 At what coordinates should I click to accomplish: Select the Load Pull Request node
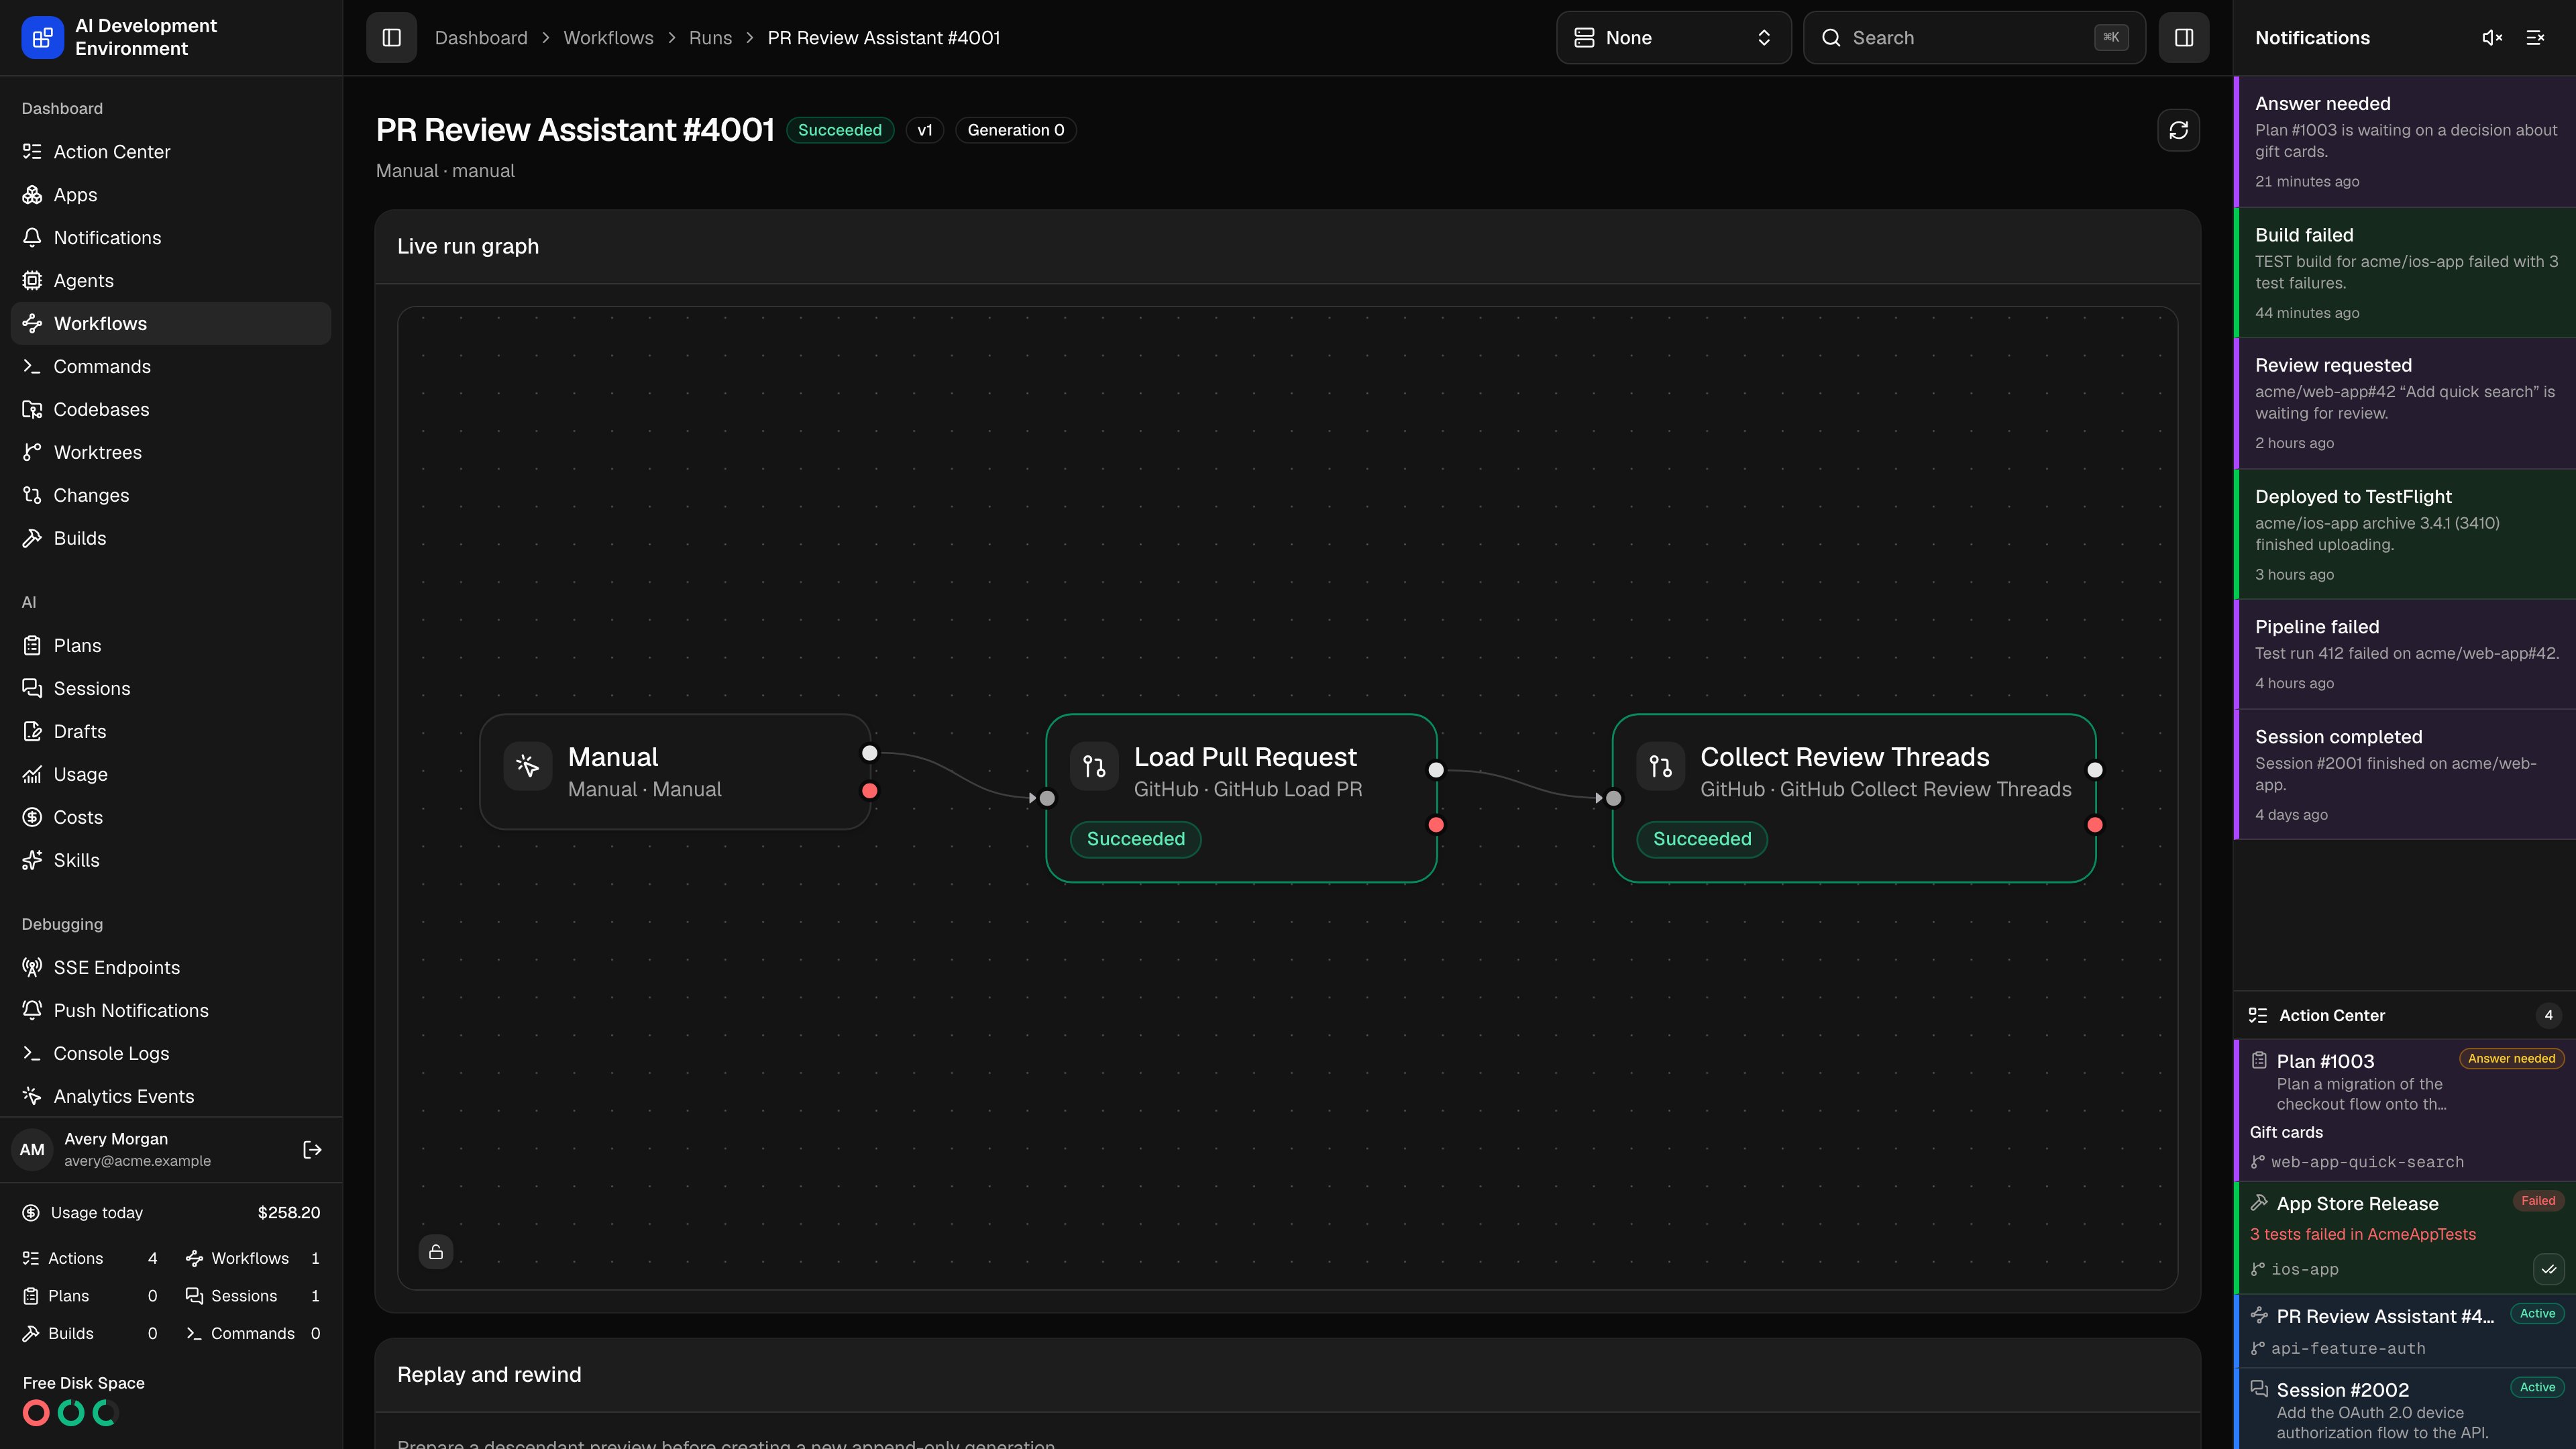click(1241, 798)
